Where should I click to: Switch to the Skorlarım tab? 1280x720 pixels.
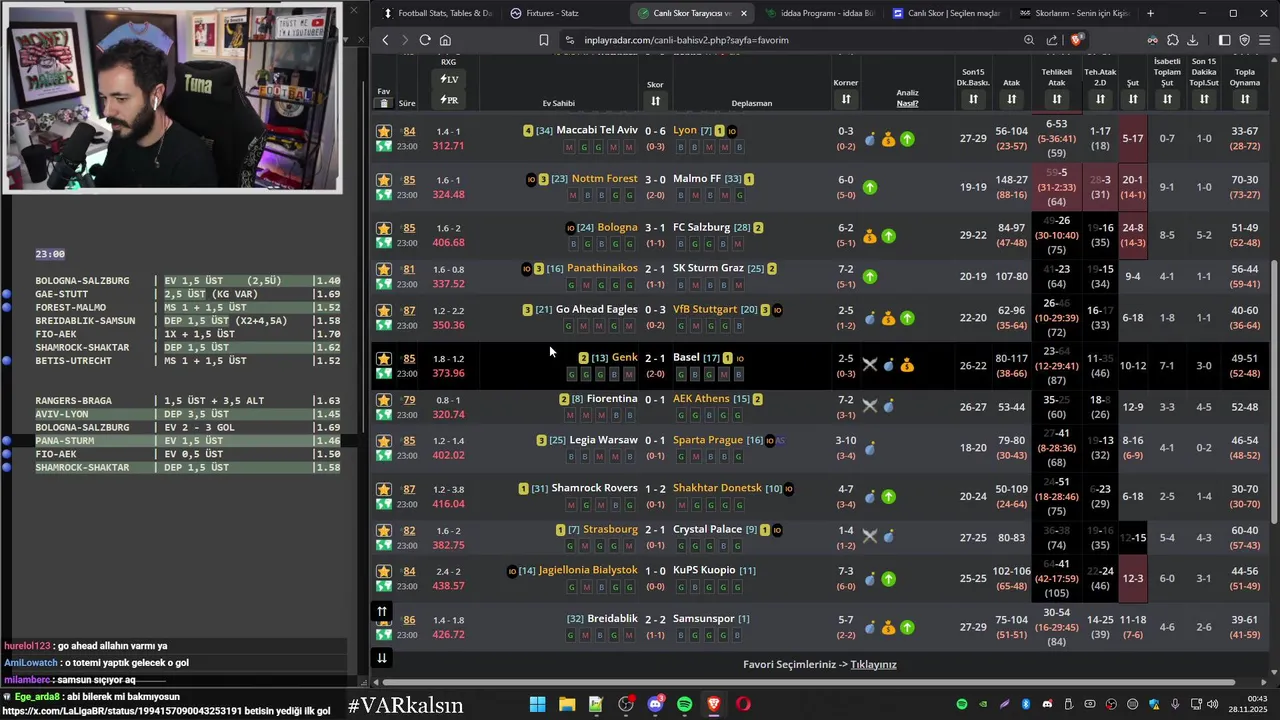click(x=1073, y=13)
